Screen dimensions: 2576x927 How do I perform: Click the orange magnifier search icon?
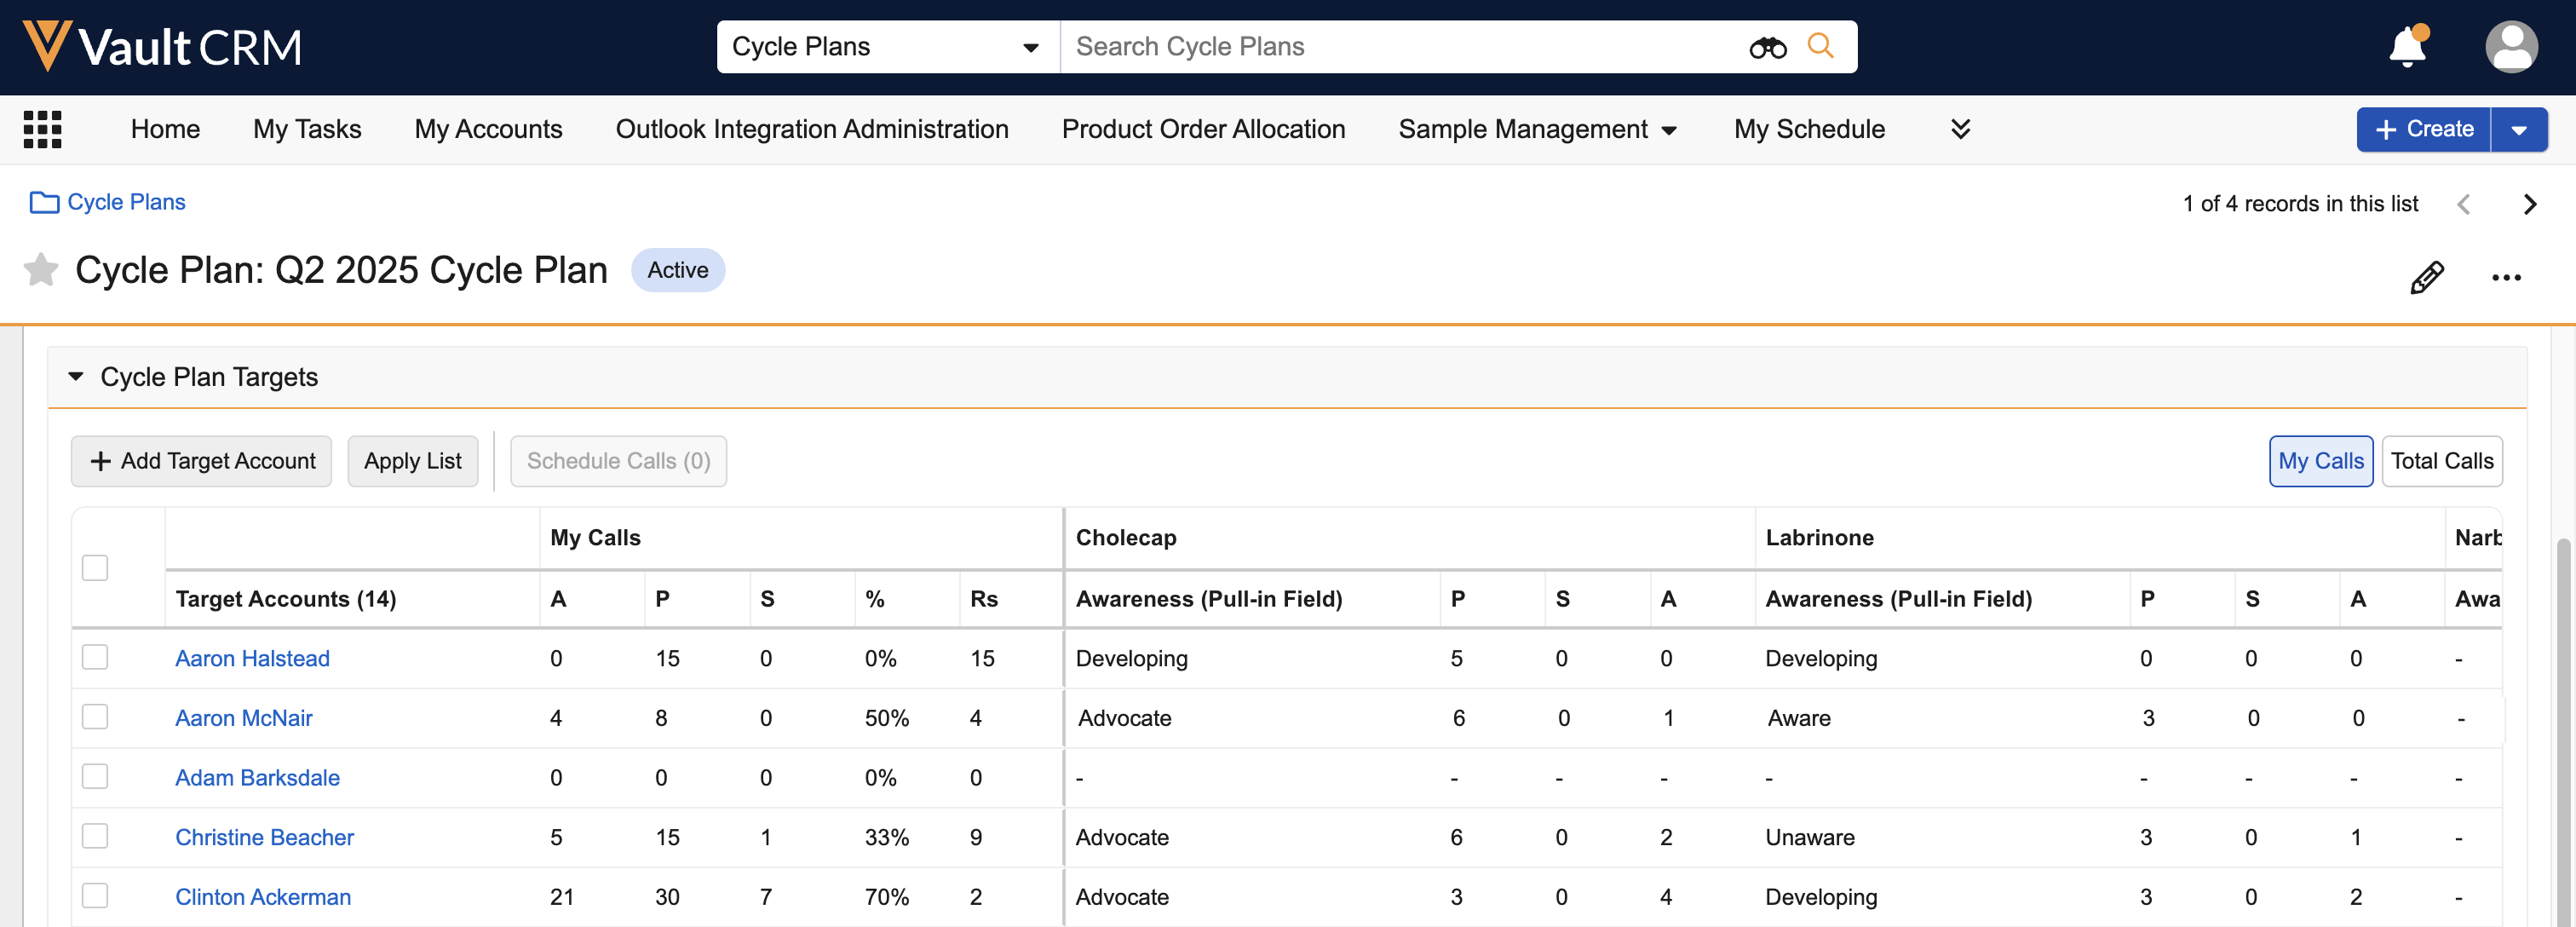(x=1820, y=46)
